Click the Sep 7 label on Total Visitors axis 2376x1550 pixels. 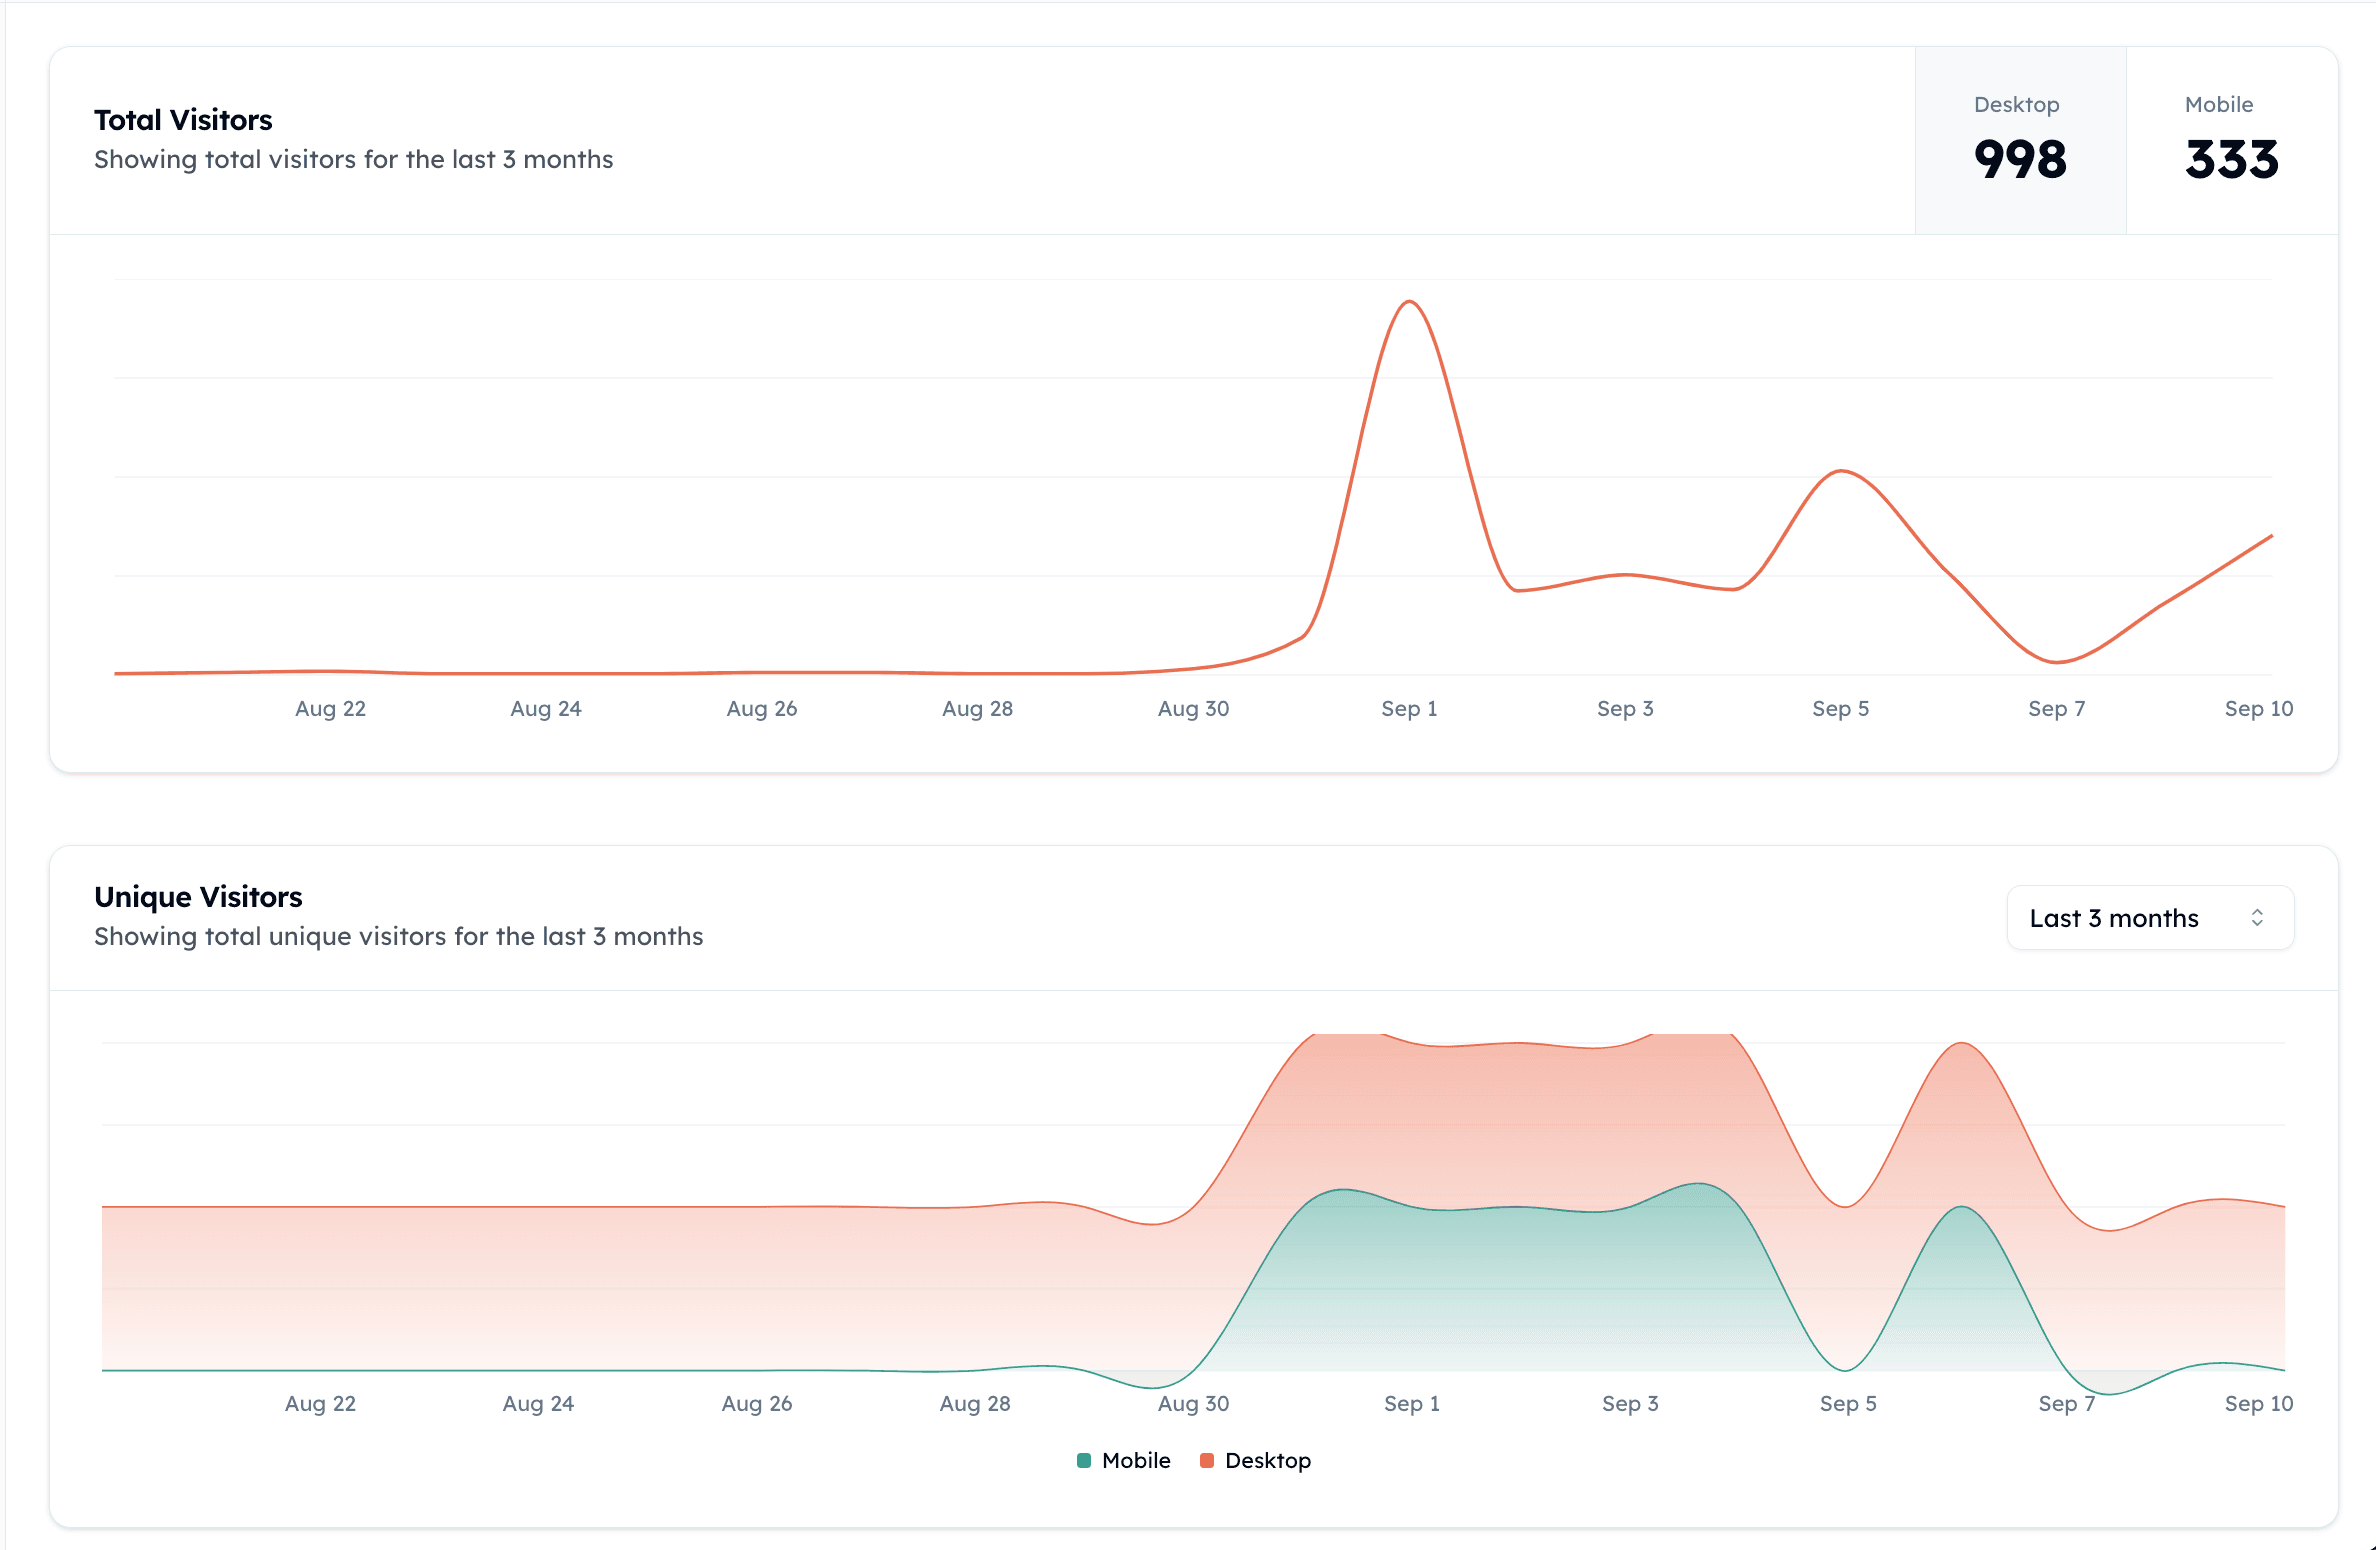tap(2057, 708)
